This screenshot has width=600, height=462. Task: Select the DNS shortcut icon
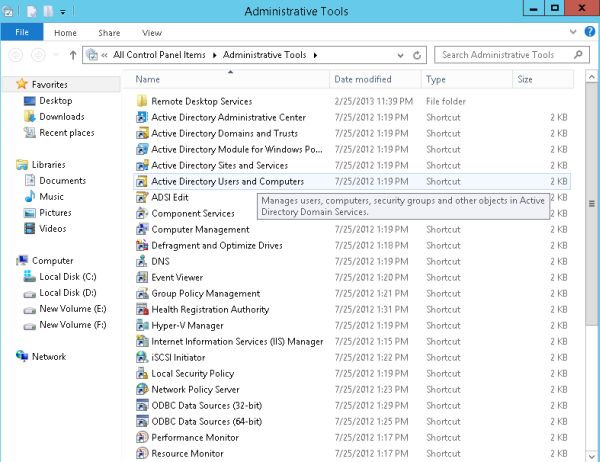[x=142, y=262]
